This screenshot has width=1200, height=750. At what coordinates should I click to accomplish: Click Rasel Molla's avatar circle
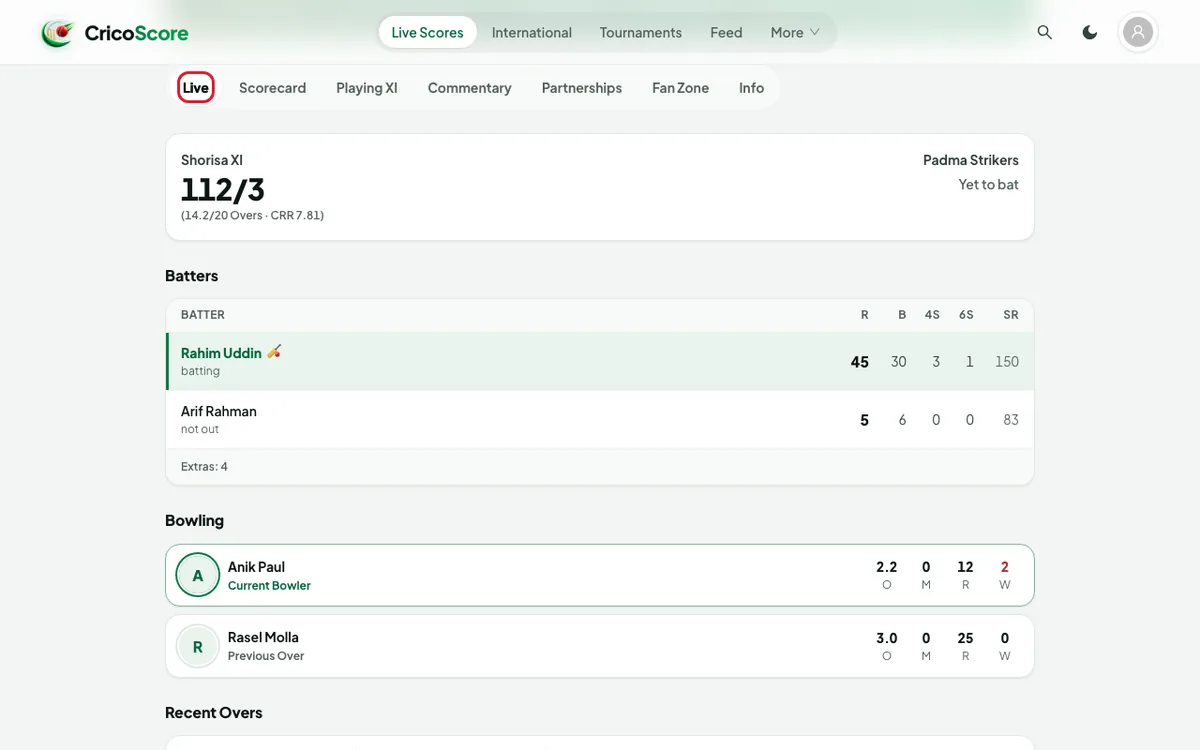(x=198, y=646)
